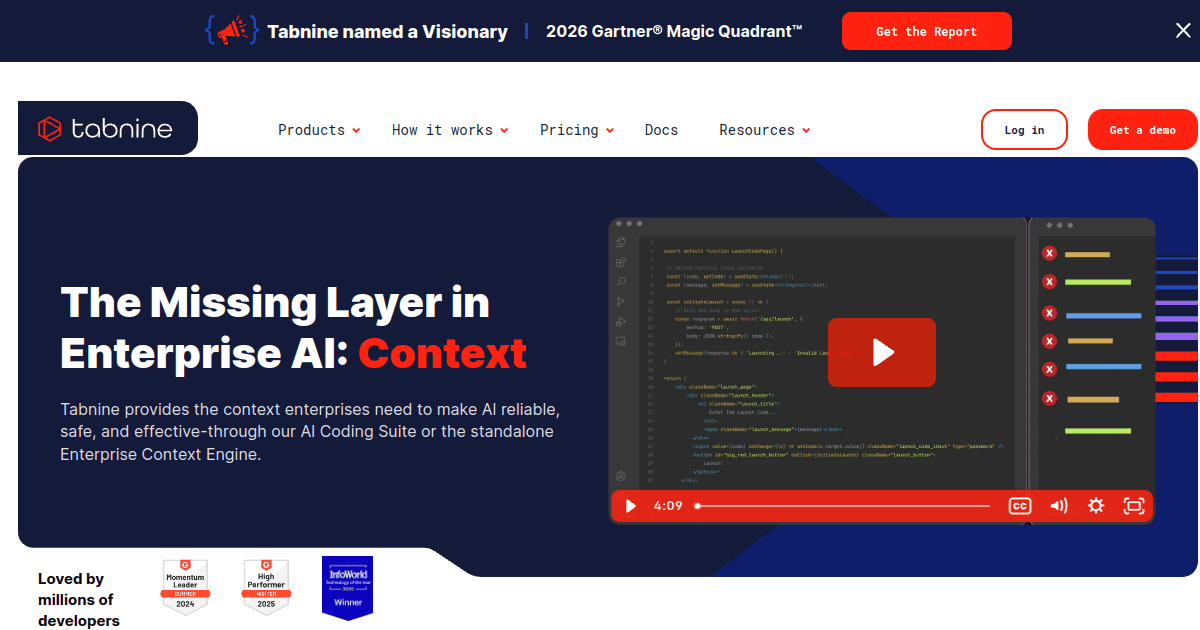Expand the Pricing dropdown
1200x630 pixels.
click(x=577, y=130)
